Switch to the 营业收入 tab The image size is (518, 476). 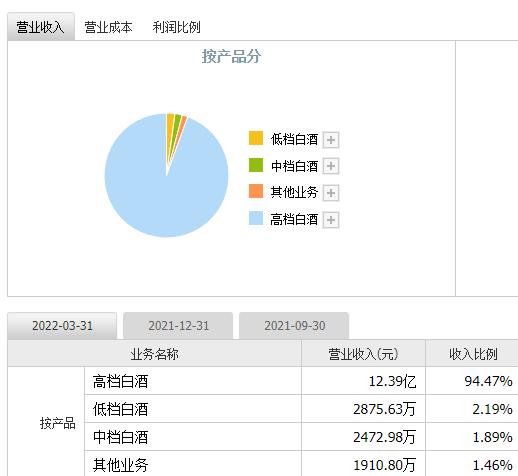pyautogui.click(x=41, y=27)
